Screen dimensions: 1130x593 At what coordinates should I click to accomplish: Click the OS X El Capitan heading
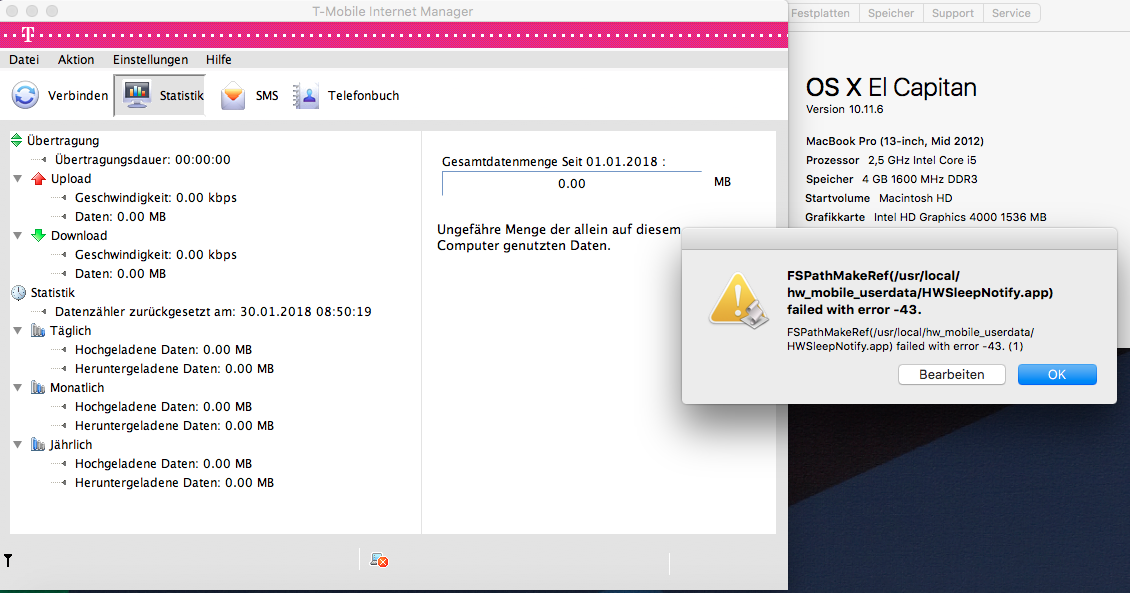[891, 87]
